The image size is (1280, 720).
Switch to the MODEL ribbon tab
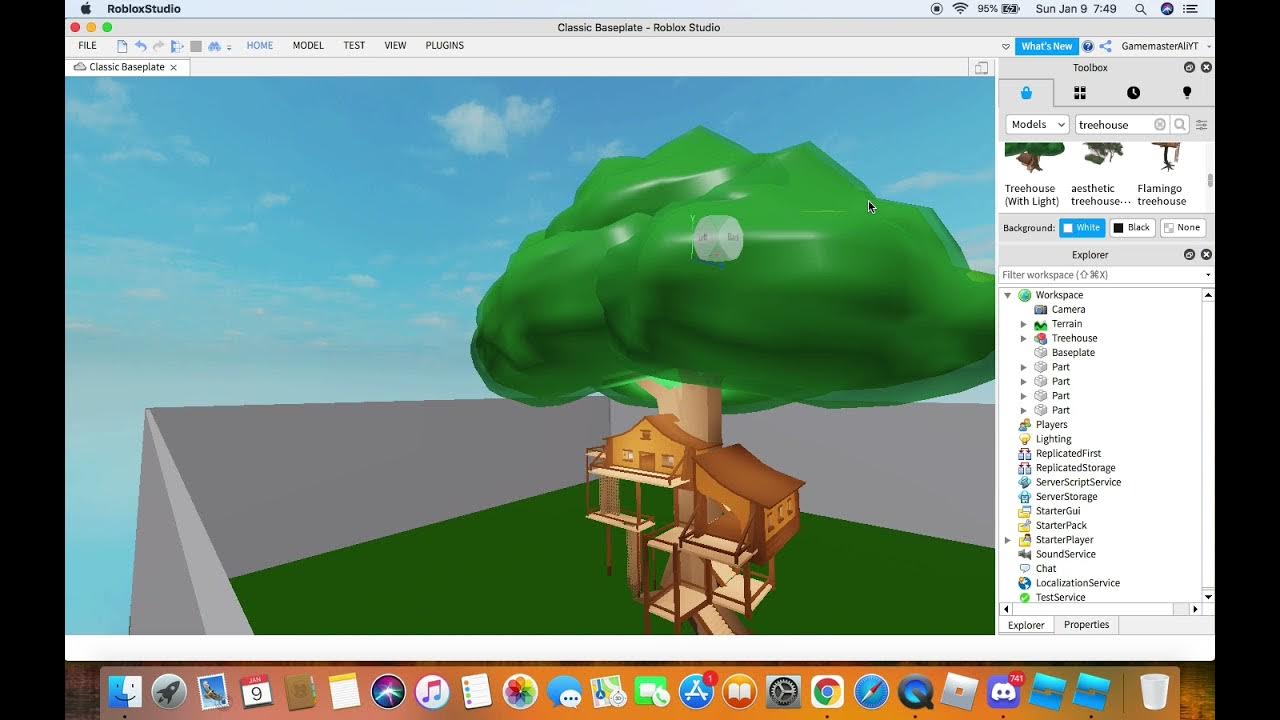[x=308, y=46]
